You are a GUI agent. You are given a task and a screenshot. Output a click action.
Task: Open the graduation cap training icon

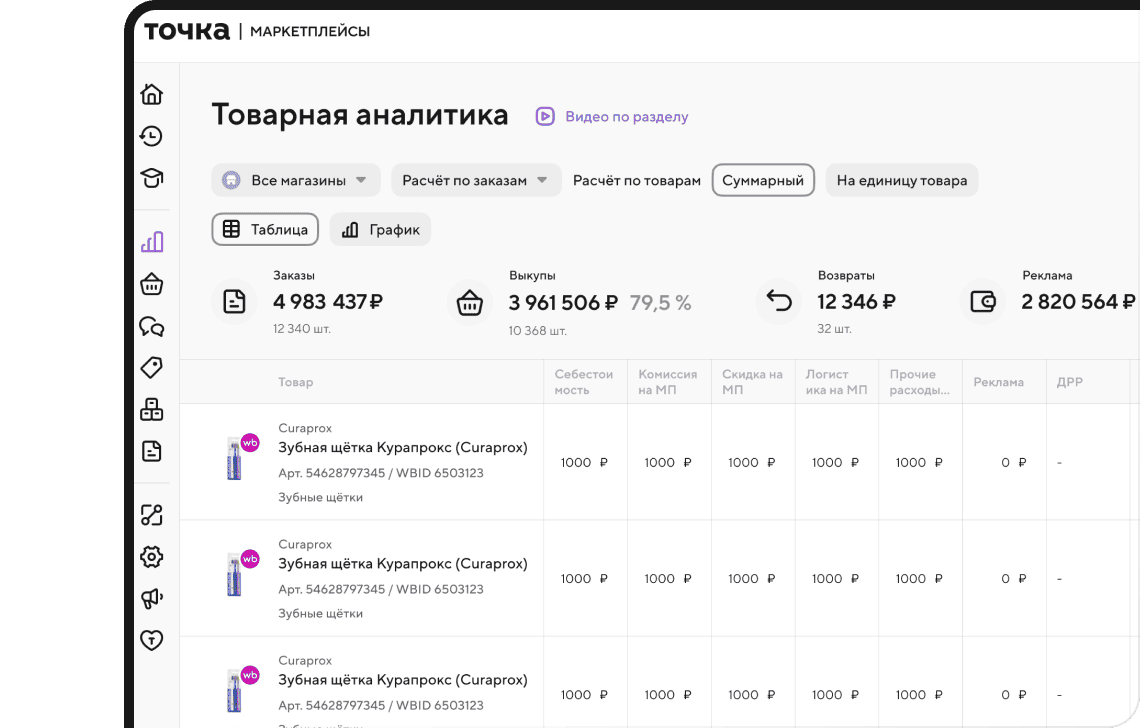click(x=151, y=179)
